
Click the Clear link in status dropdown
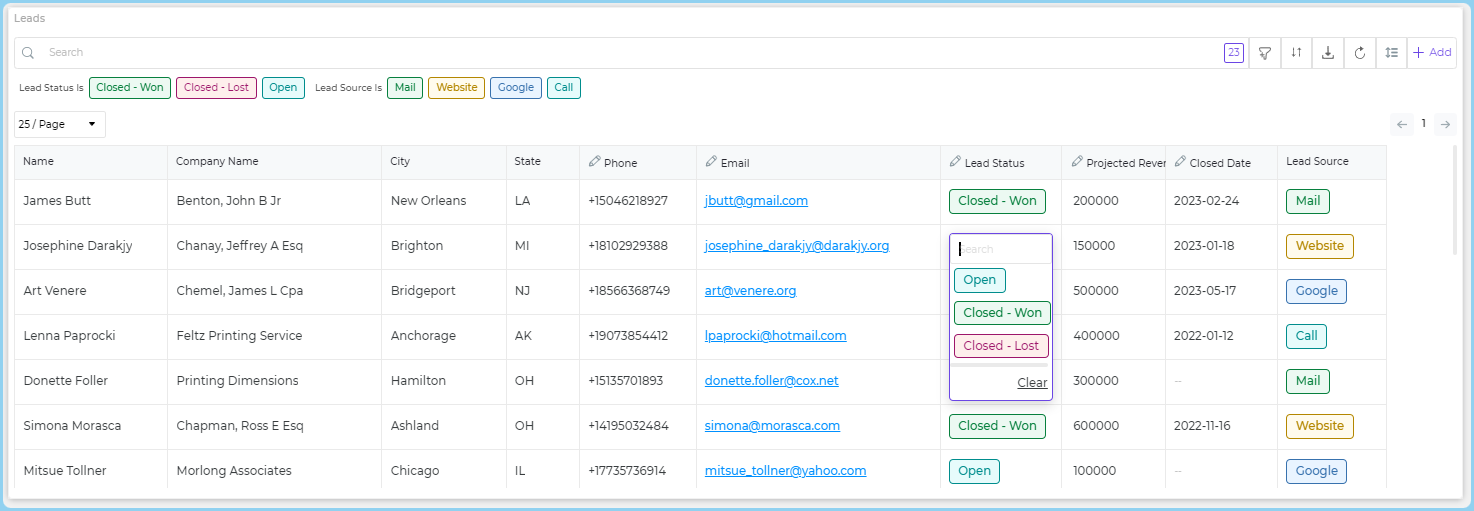(1032, 383)
